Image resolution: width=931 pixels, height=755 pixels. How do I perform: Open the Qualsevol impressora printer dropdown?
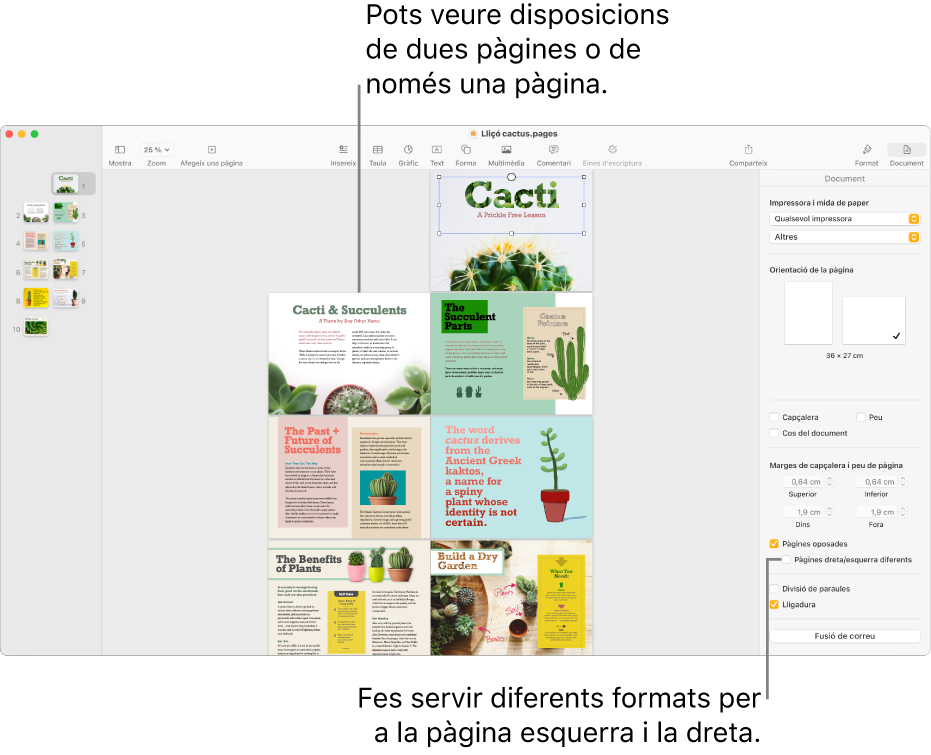[844, 219]
